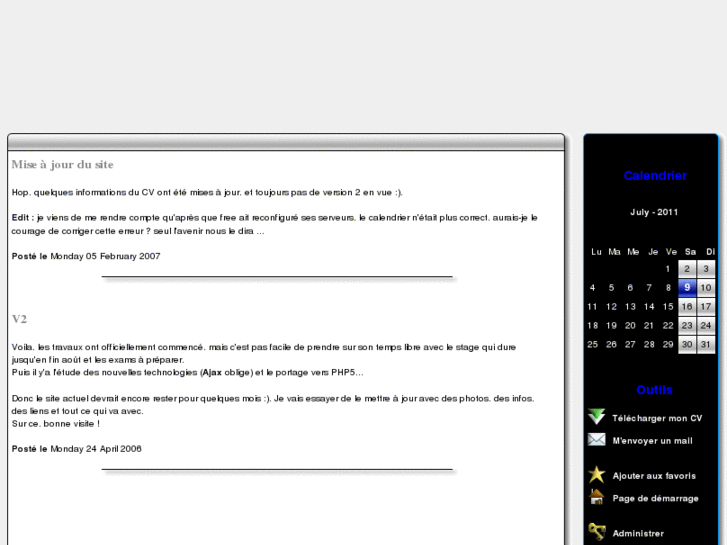
Task: Click day 4 in the calendar
Action: (x=592, y=288)
